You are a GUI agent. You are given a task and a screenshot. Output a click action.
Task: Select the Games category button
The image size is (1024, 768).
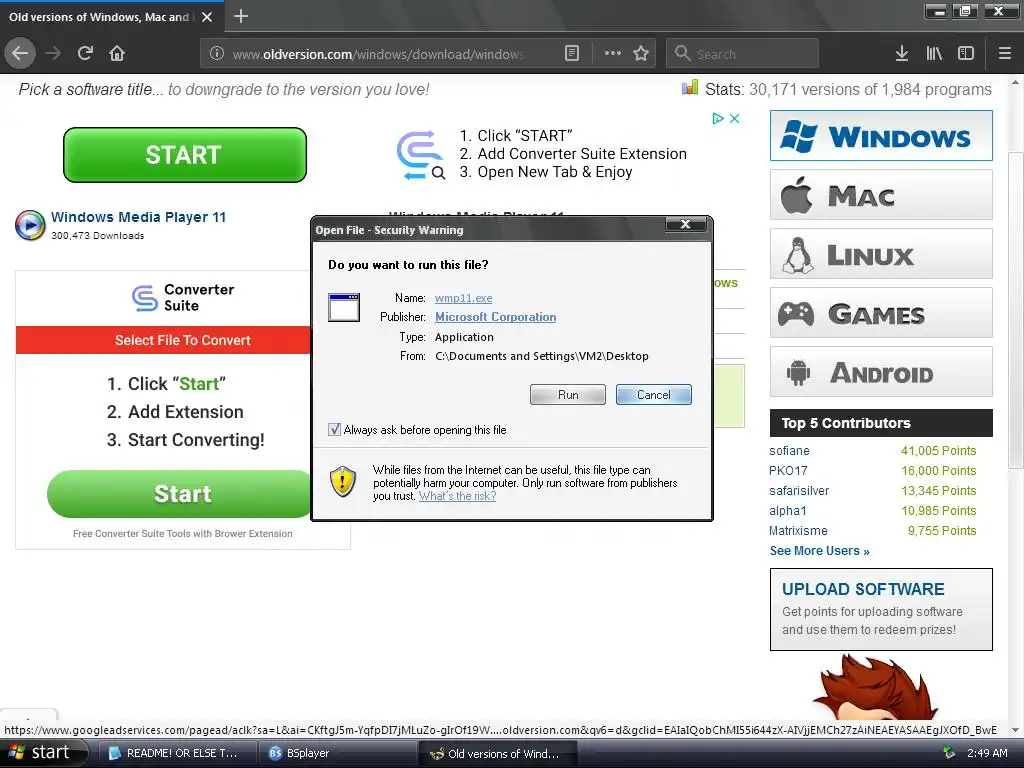click(881, 313)
